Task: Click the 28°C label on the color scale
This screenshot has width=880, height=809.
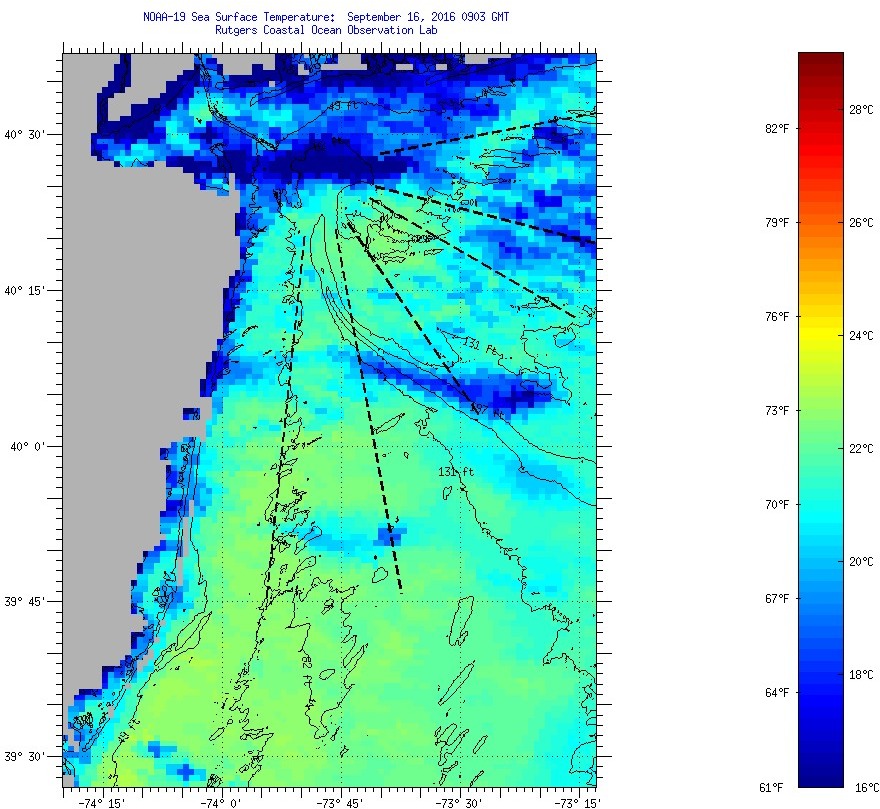Action: coord(861,110)
